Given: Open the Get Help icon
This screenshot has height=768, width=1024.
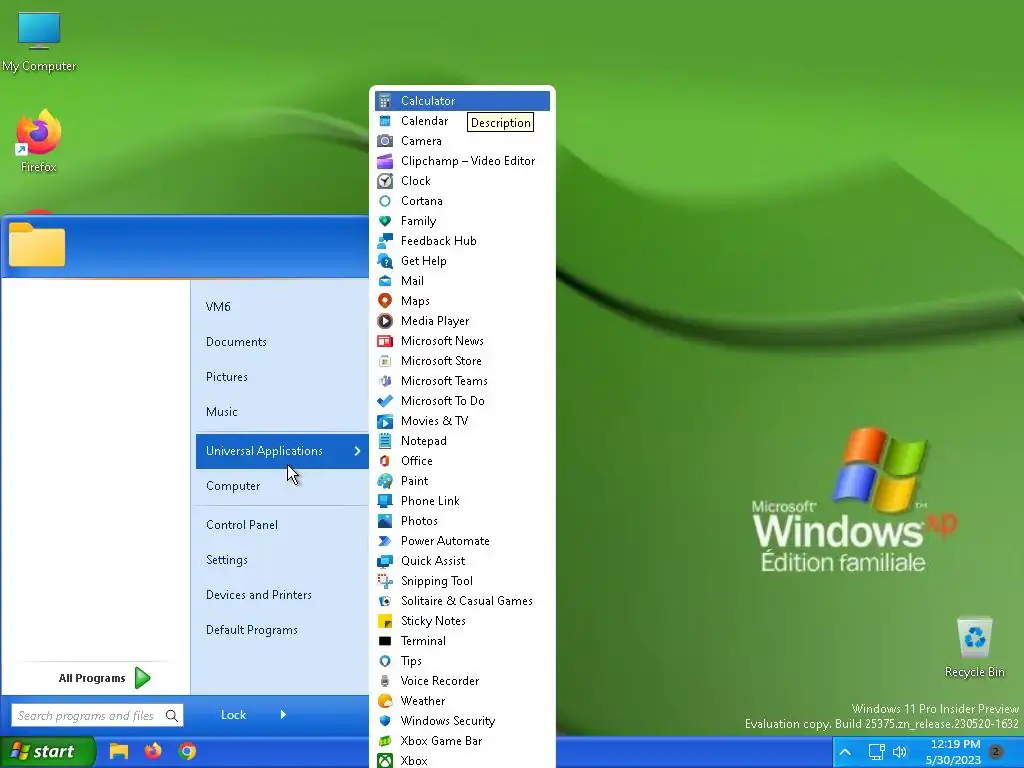Looking at the screenshot, I should tap(385, 261).
